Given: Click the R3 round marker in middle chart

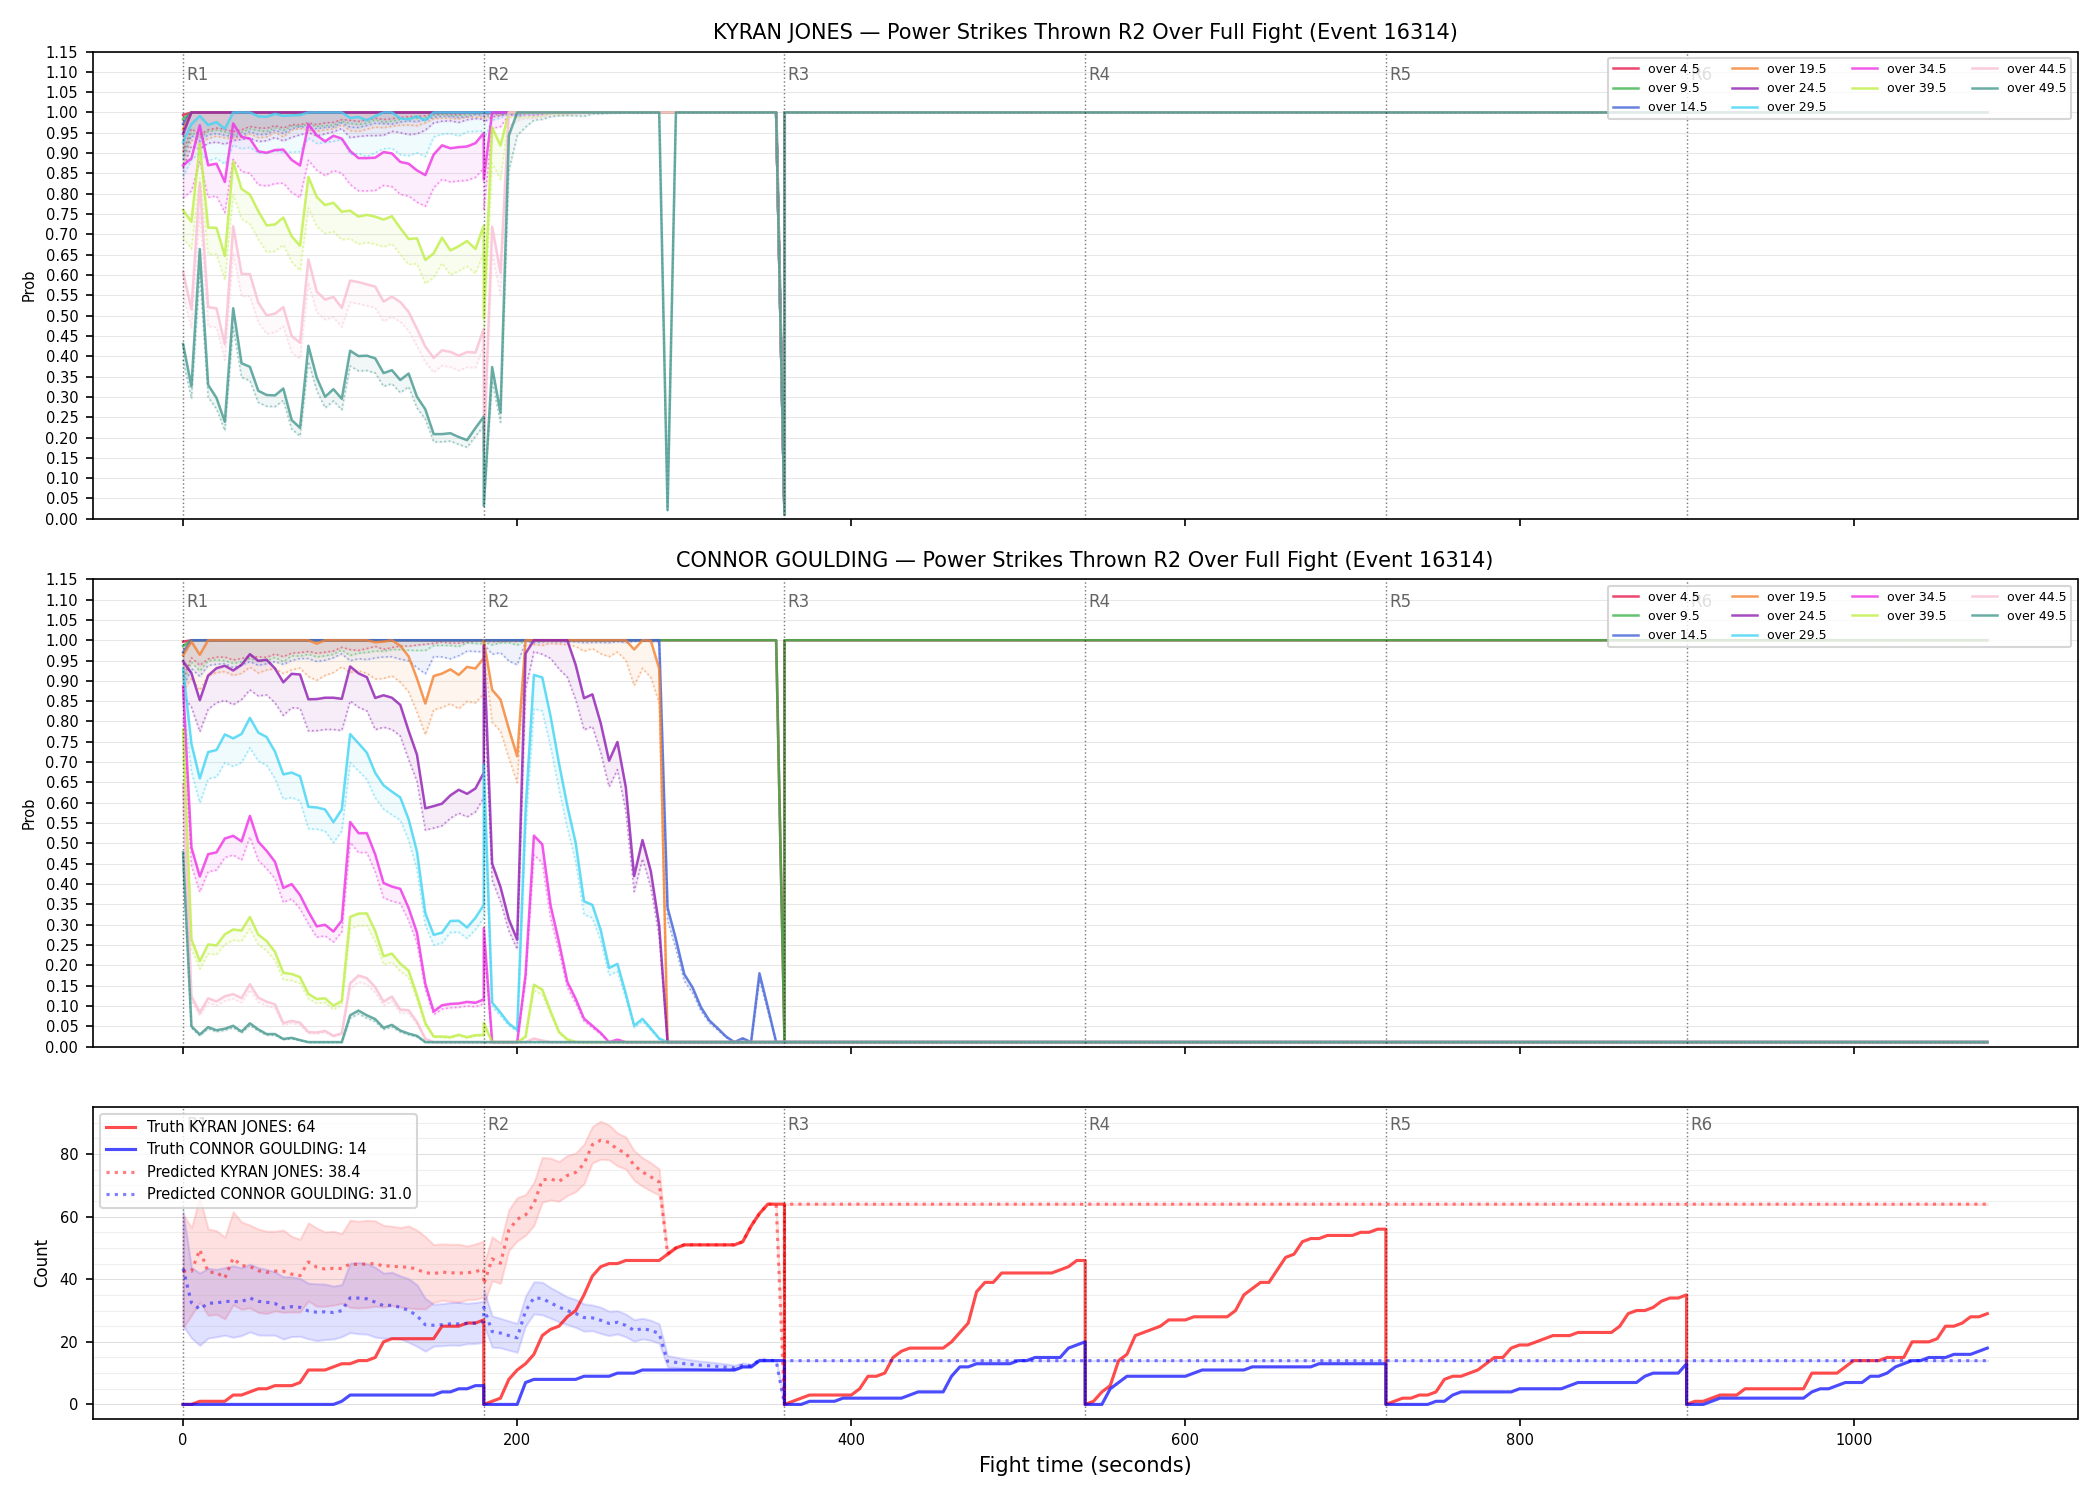Looking at the screenshot, I should (x=798, y=601).
